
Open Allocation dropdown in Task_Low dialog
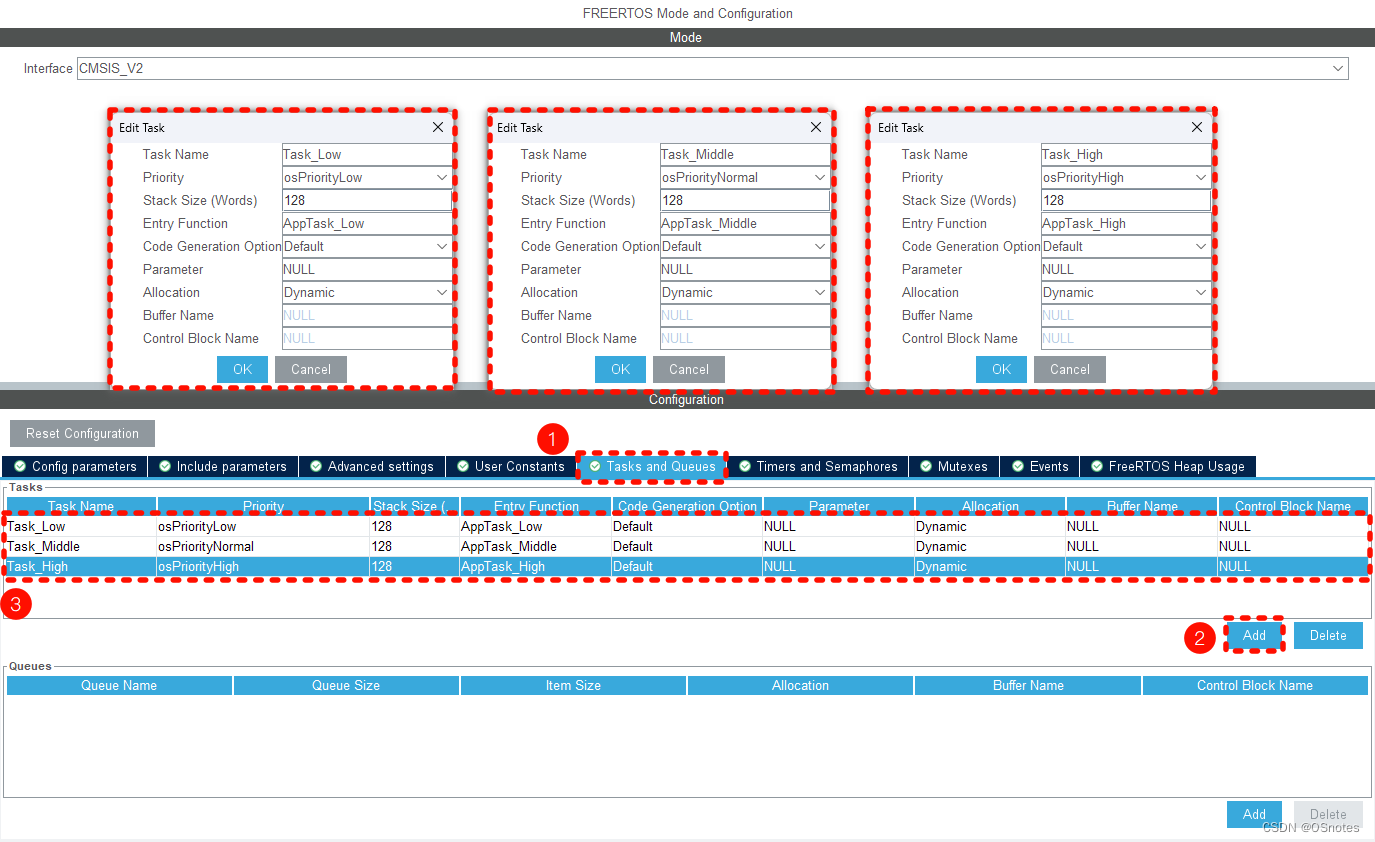pyautogui.click(x=367, y=292)
